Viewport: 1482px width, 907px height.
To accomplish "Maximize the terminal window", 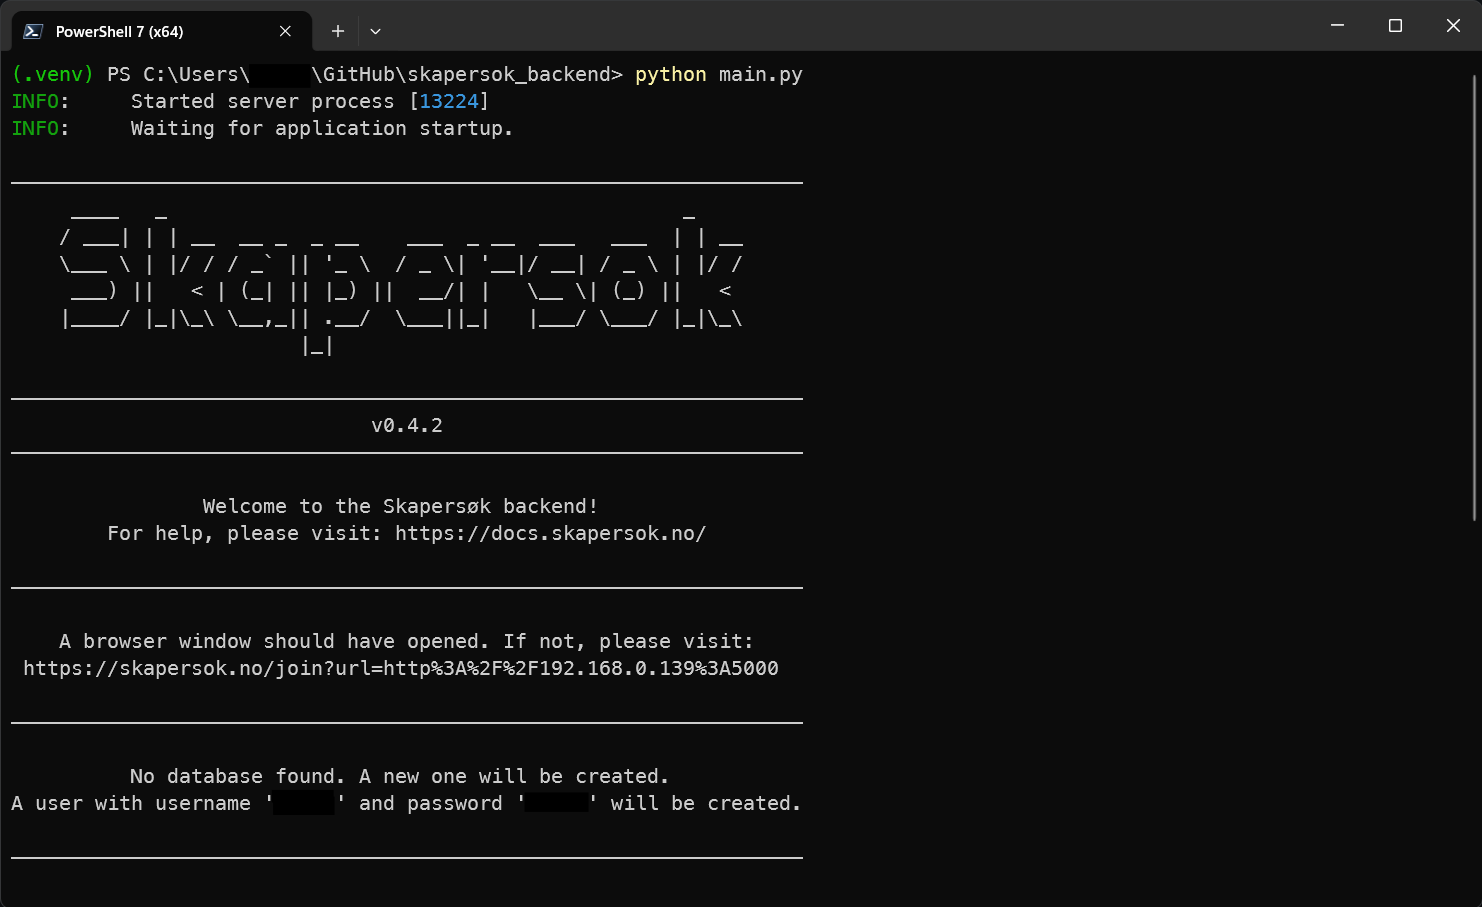I will point(1395,25).
